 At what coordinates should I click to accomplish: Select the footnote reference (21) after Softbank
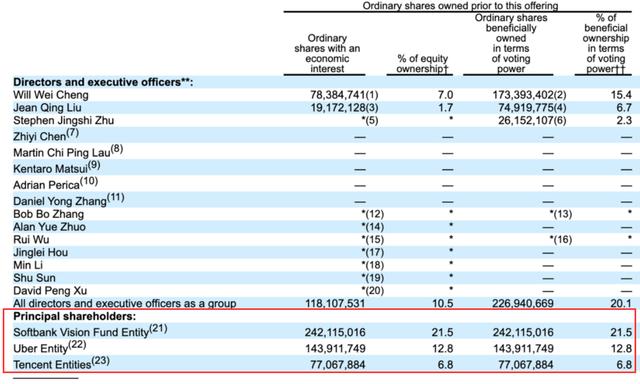tap(158, 329)
